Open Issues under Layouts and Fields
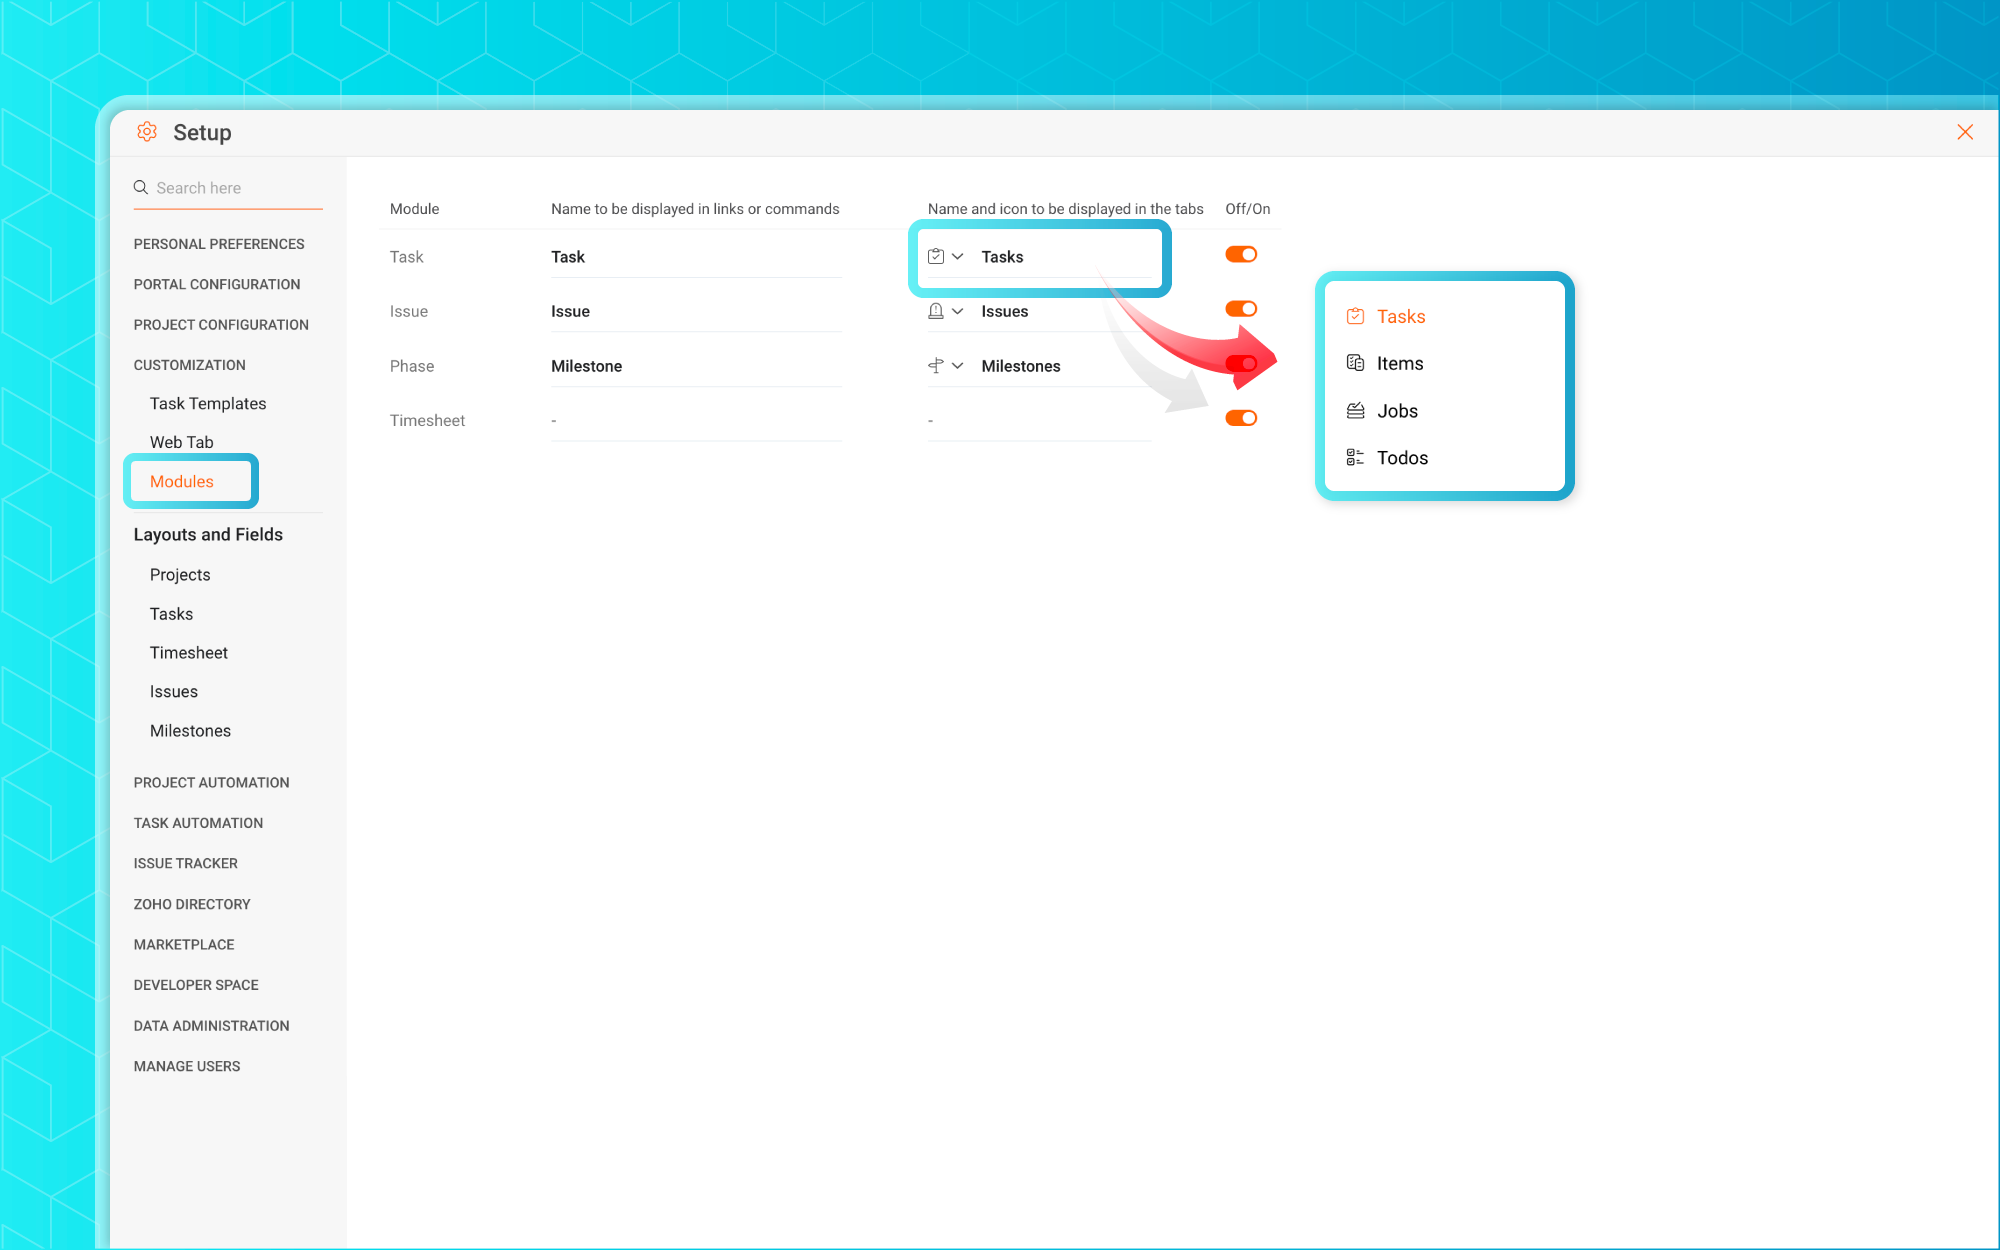2000x1250 pixels. tap(174, 692)
